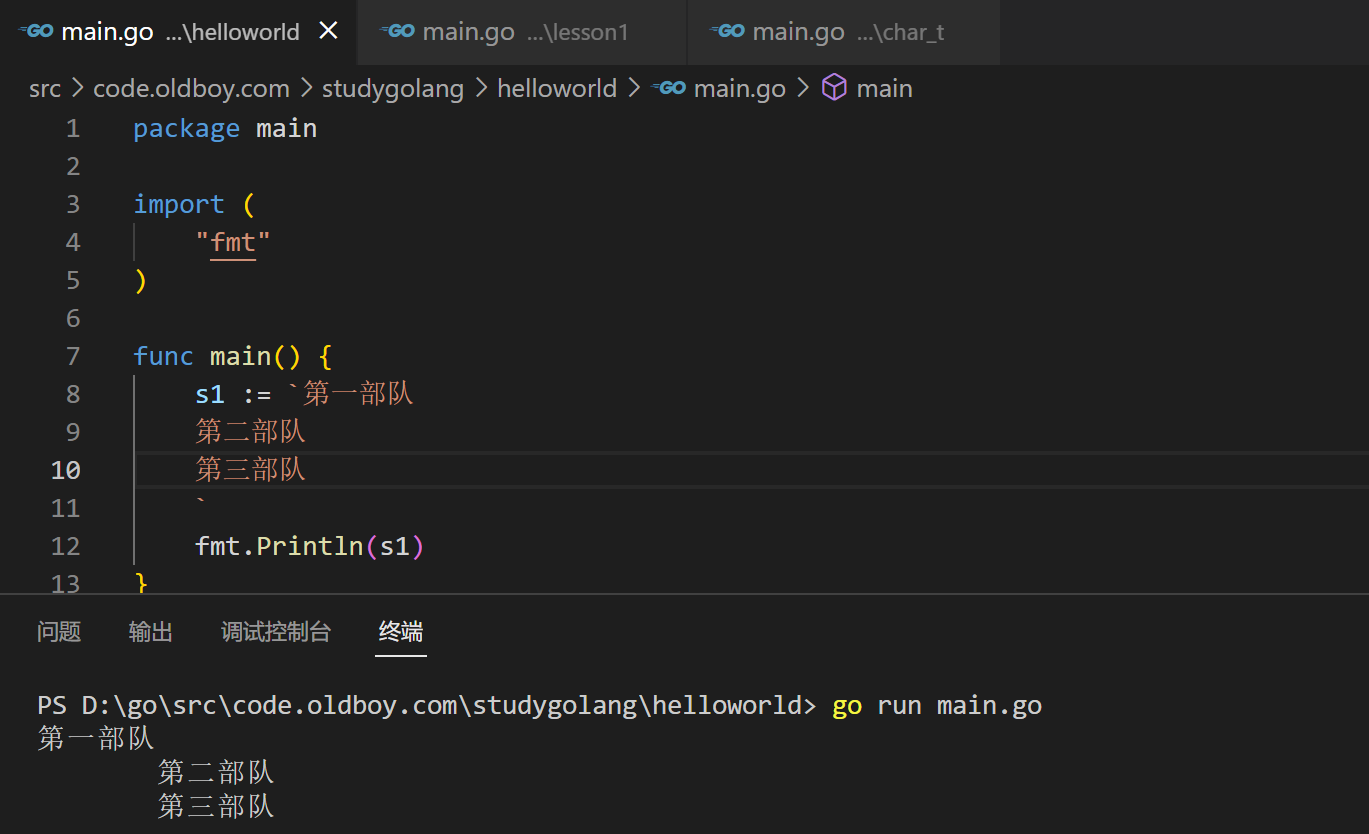Open the src breadcrumb segment
The height and width of the screenshot is (834, 1369).
coord(45,88)
